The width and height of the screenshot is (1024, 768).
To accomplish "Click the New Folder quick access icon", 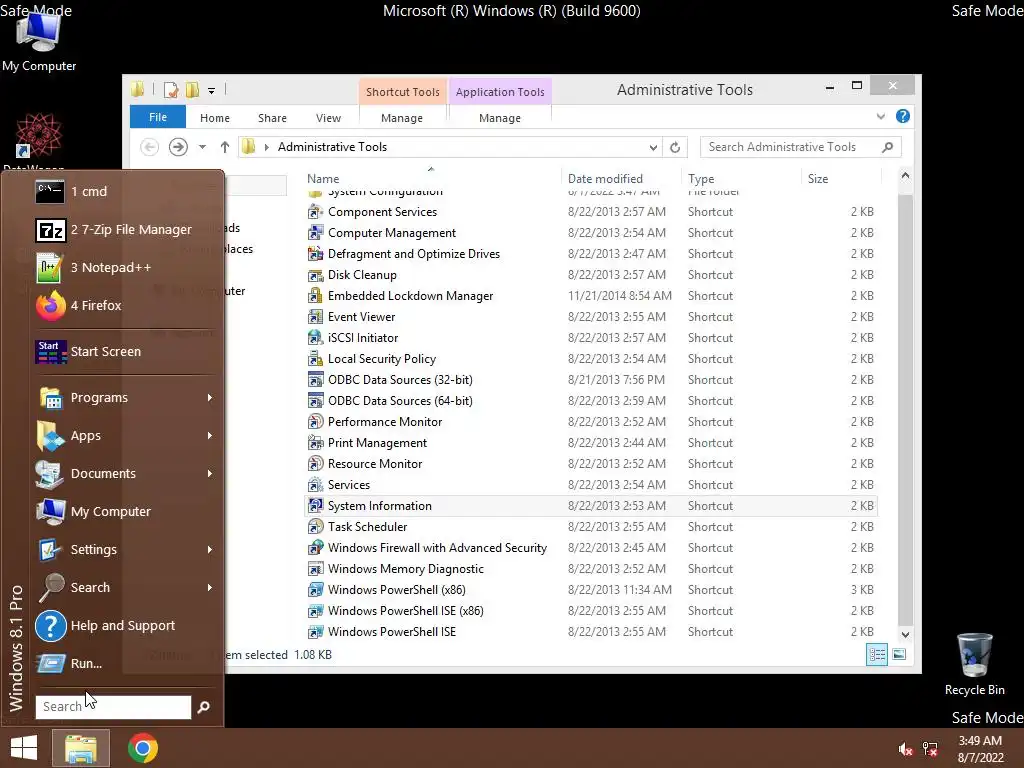I will (x=192, y=90).
